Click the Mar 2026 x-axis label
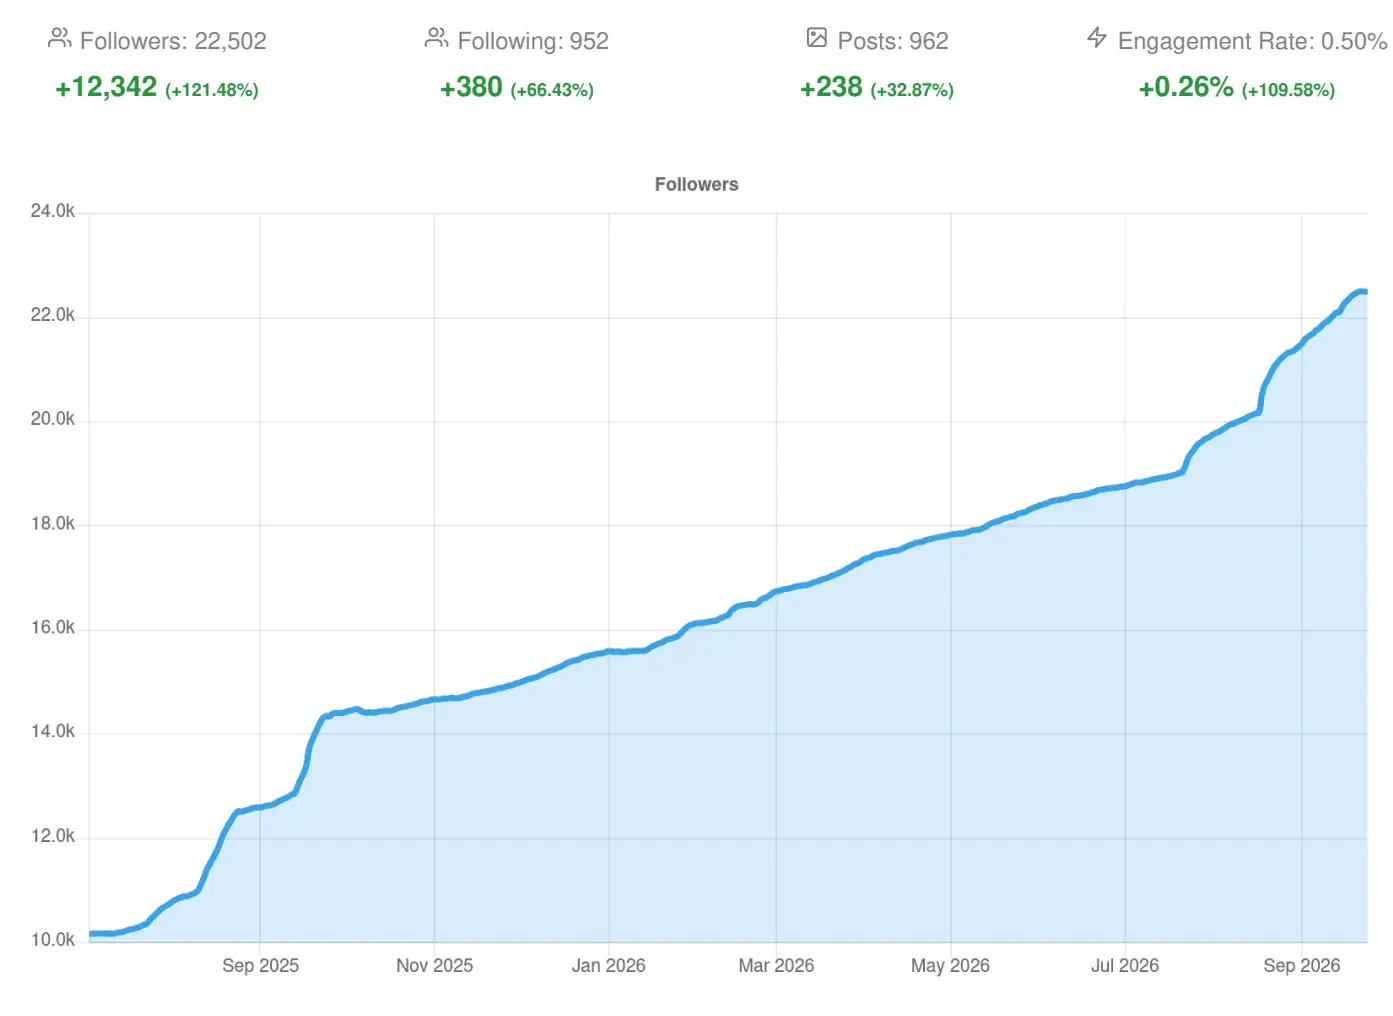 coord(776,966)
